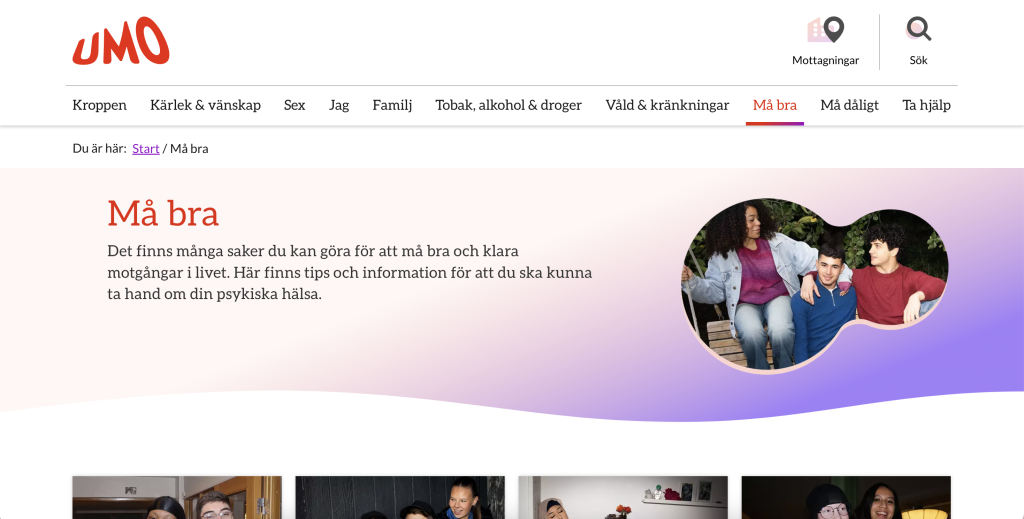This screenshot has width=1024, height=519.
Task: Switch to the Må dåligt section
Action: [x=849, y=105]
